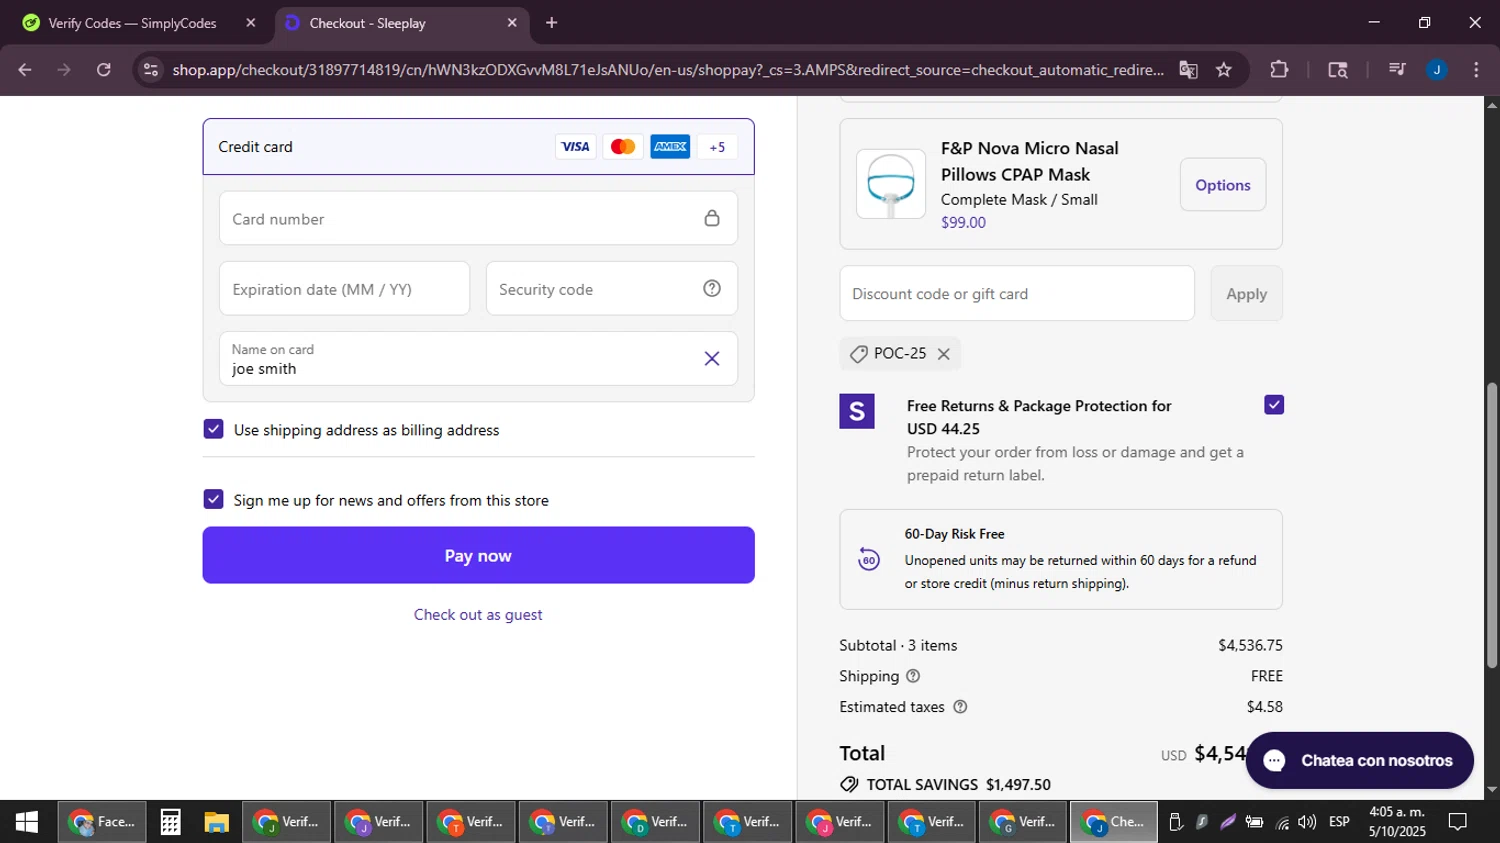The height and width of the screenshot is (843, 1500).
Task: Select the Credit card payment option
Action: pos(478,147)
